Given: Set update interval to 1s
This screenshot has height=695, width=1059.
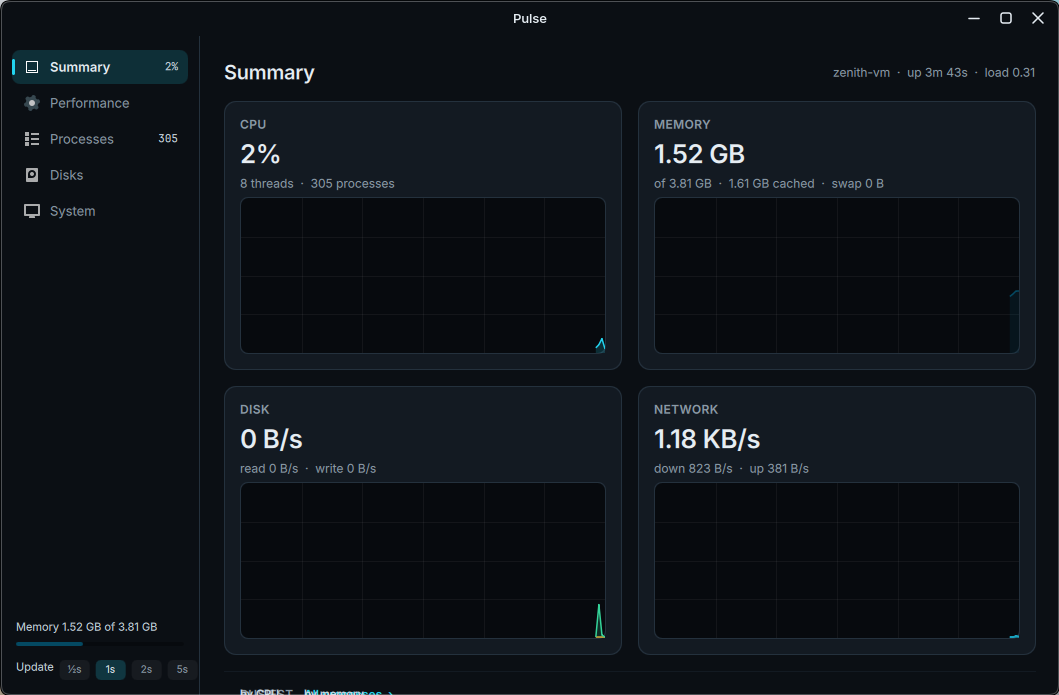Looking at the screenshot, I should click(x=110, y=669).
